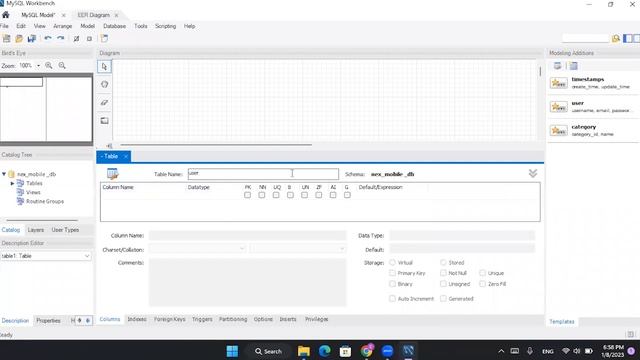
Task: Open an existing model file icon
Action: click(19, 38)
